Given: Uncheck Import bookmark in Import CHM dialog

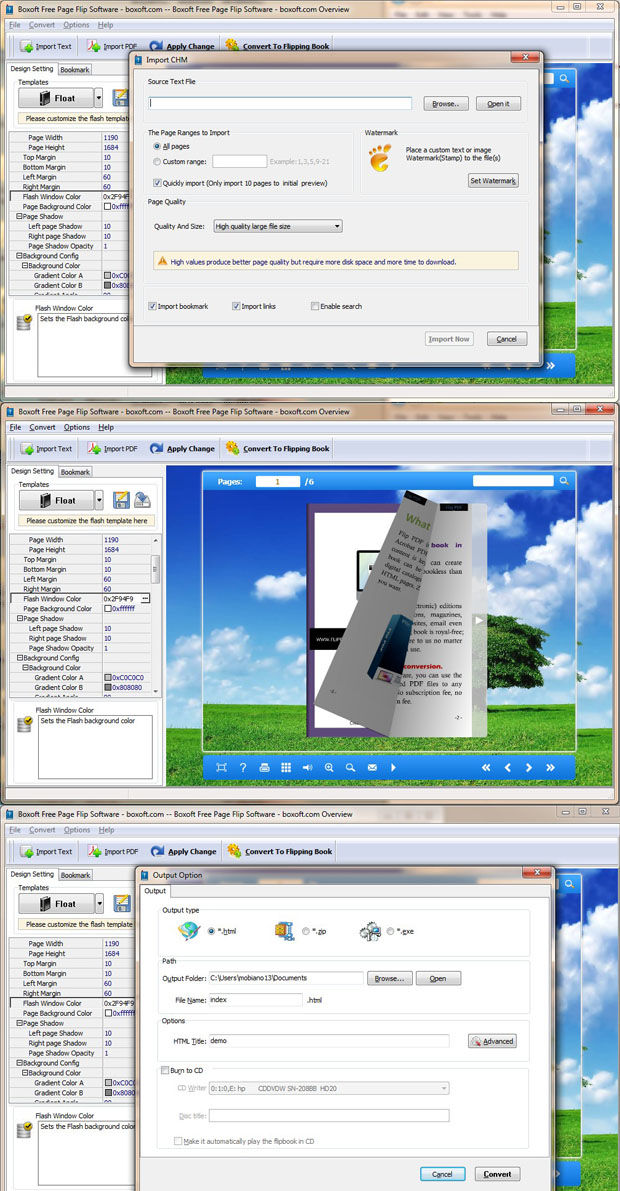Looking at the screenshot, I should pos(153,306).
